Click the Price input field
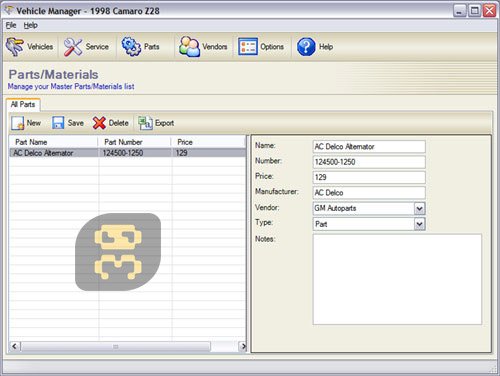 pos(369,177)
